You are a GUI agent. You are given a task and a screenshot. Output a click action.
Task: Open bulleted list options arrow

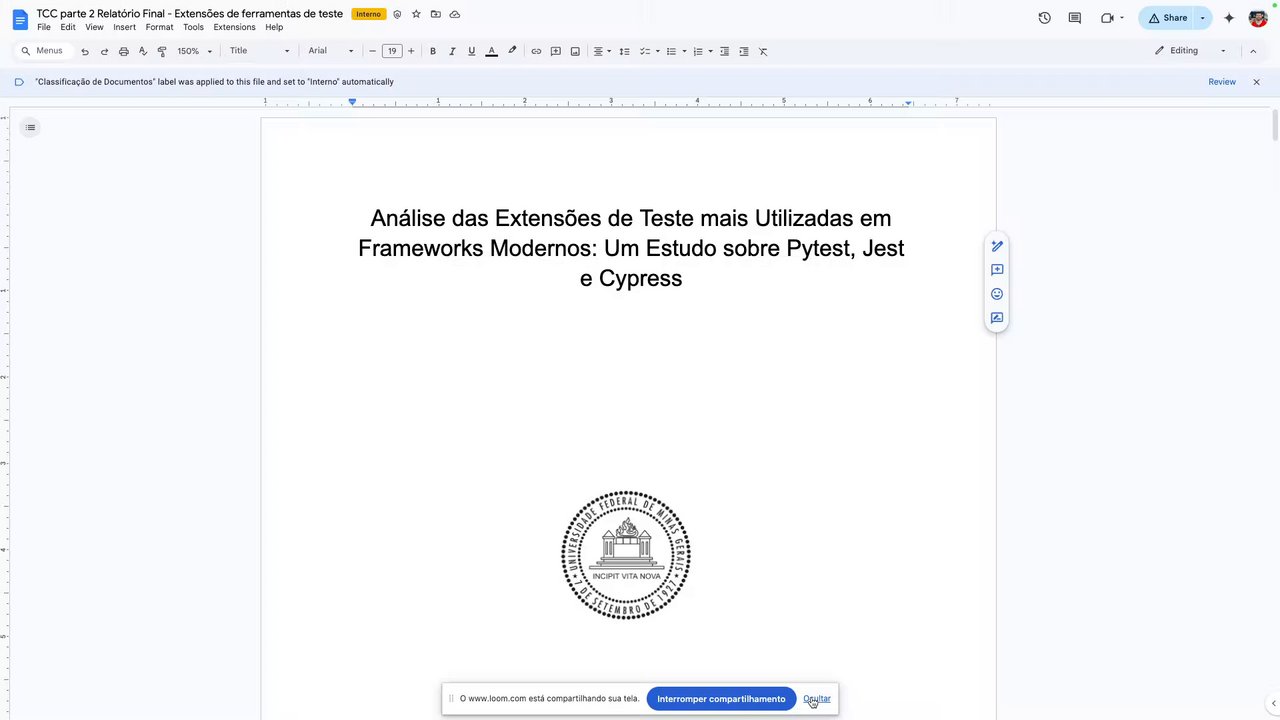[x=684, y=51]
